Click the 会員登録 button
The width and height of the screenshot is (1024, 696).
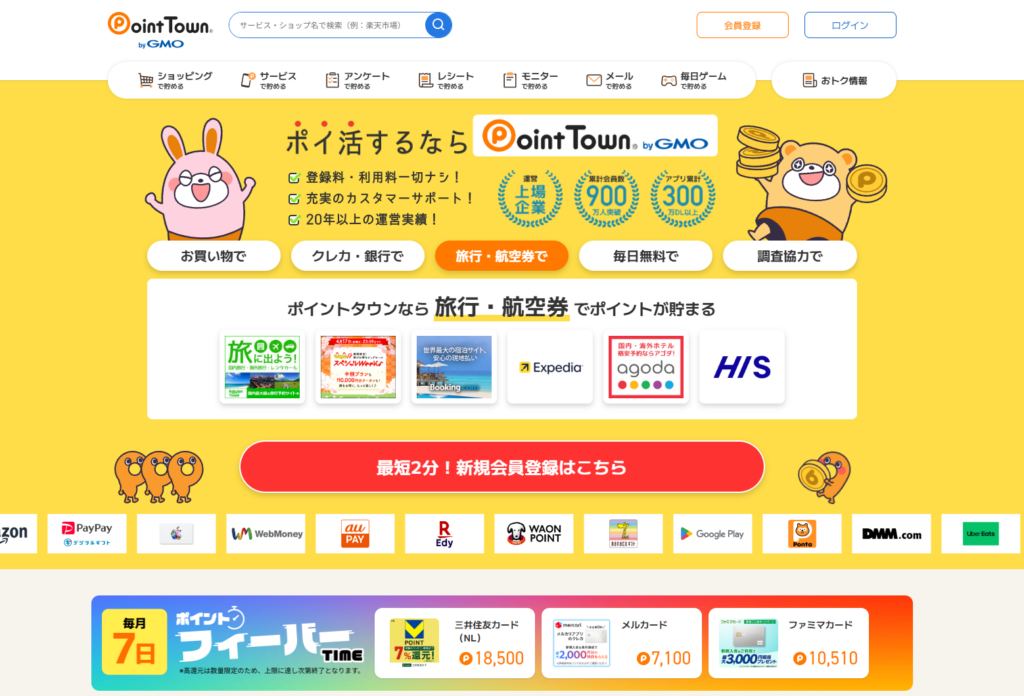pos(743,25)
